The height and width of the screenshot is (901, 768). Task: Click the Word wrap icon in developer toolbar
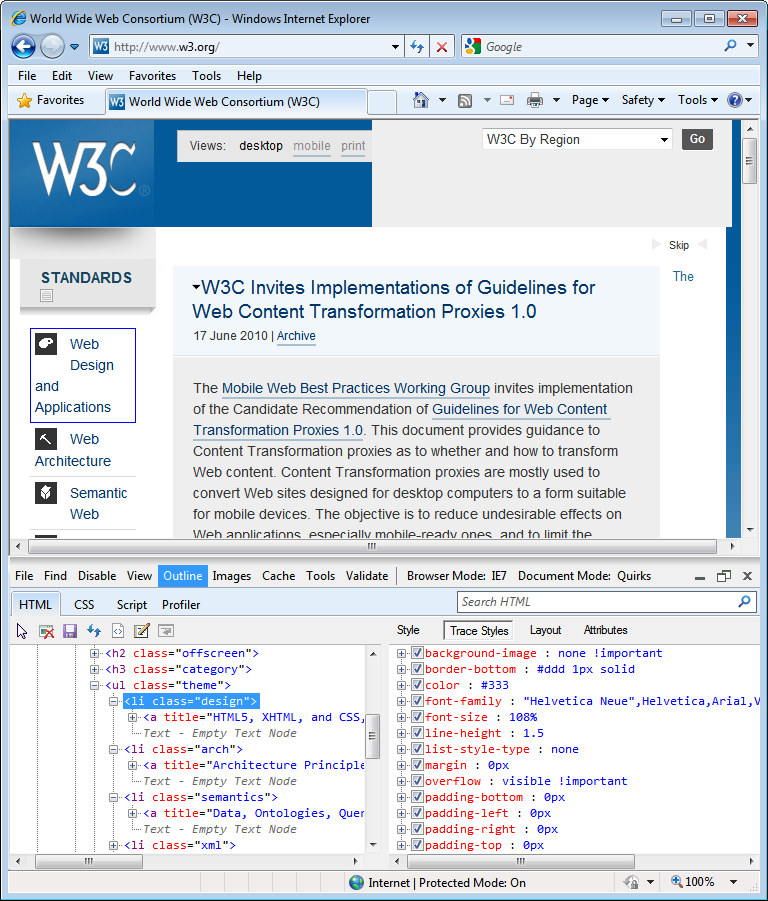tap(166, 631)
